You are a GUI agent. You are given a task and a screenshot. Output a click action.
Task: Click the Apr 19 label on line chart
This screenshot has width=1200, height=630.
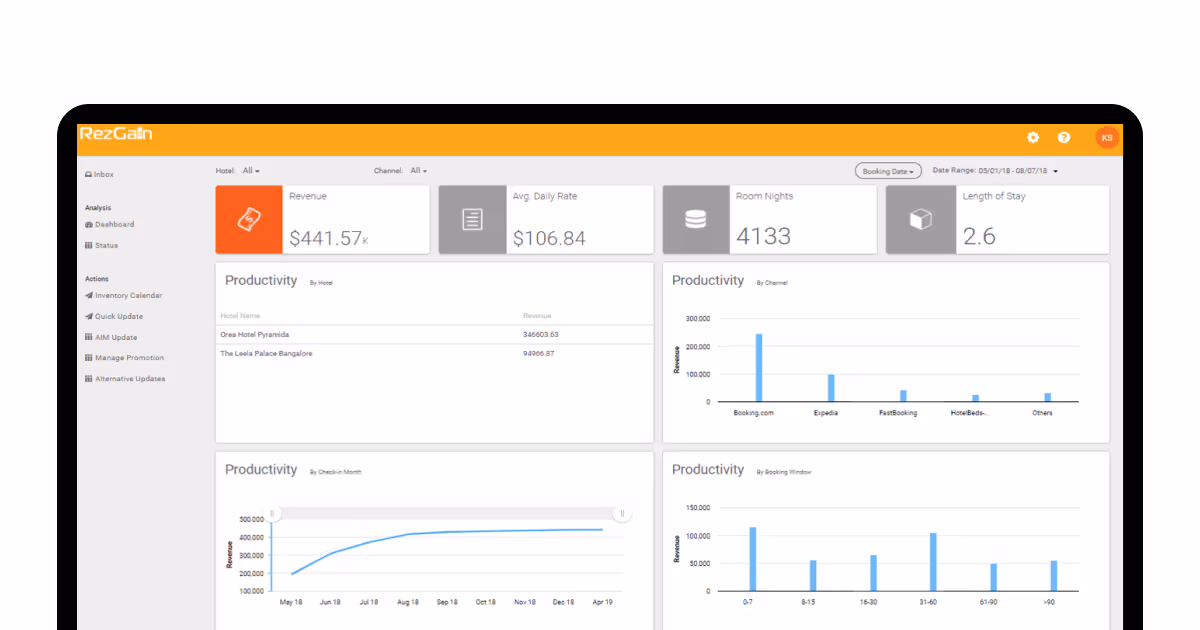pyautogui.click(x=603, y=602)
